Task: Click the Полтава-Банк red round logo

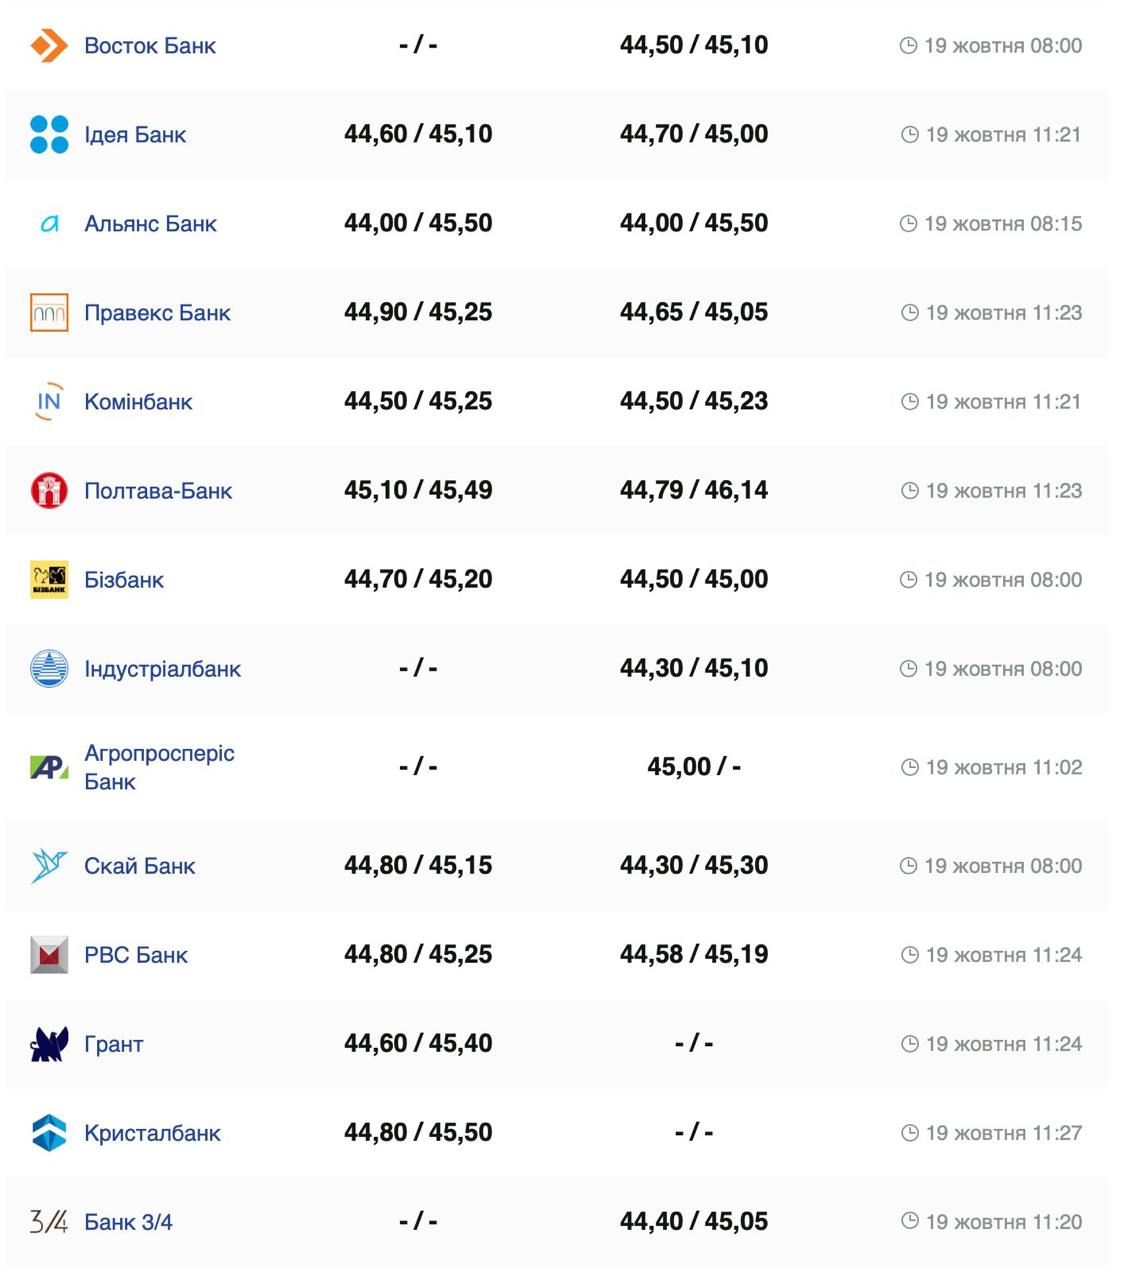Action: (49, 490)
